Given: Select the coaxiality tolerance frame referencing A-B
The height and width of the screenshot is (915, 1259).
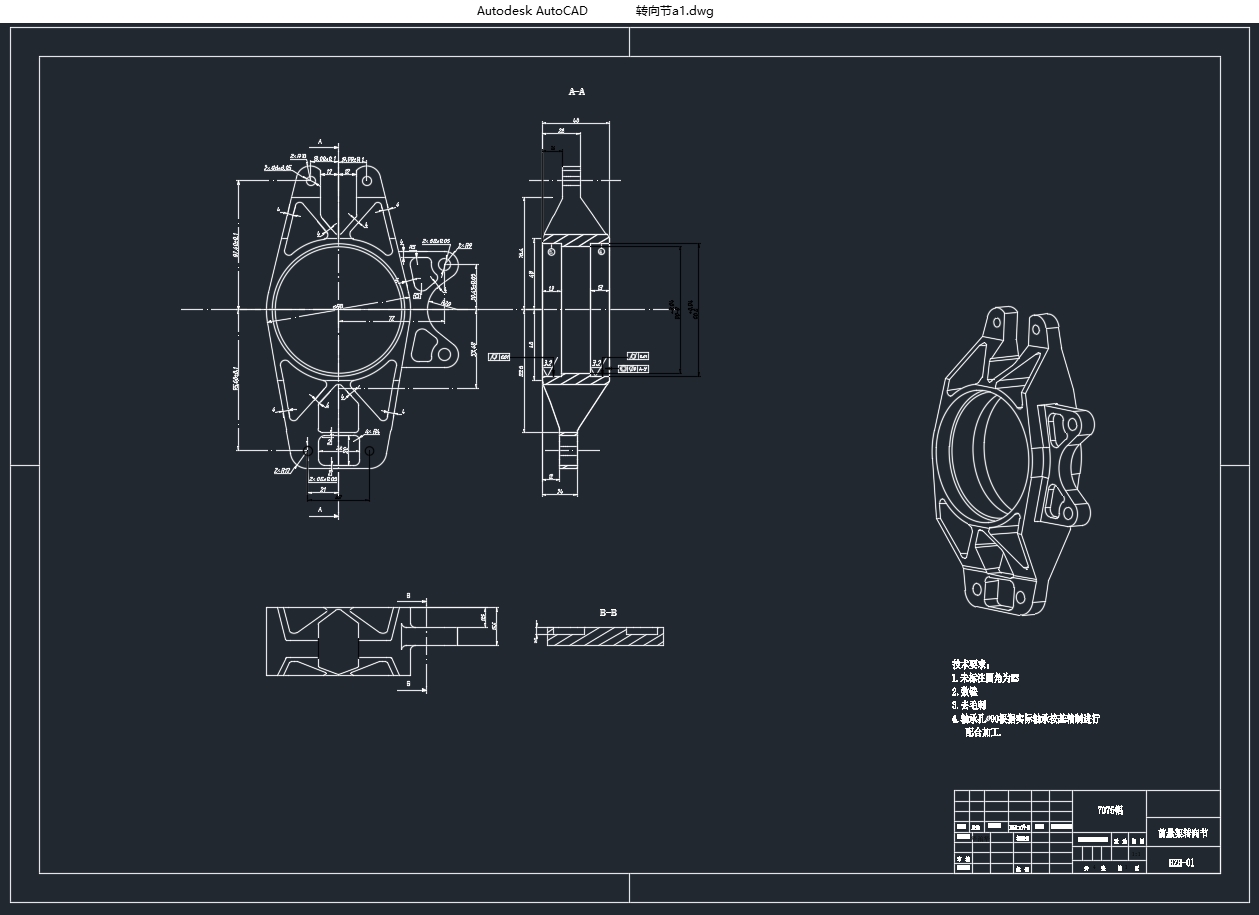Looking at the screenshot, I should pyautogui.click(x=634, y=369).
